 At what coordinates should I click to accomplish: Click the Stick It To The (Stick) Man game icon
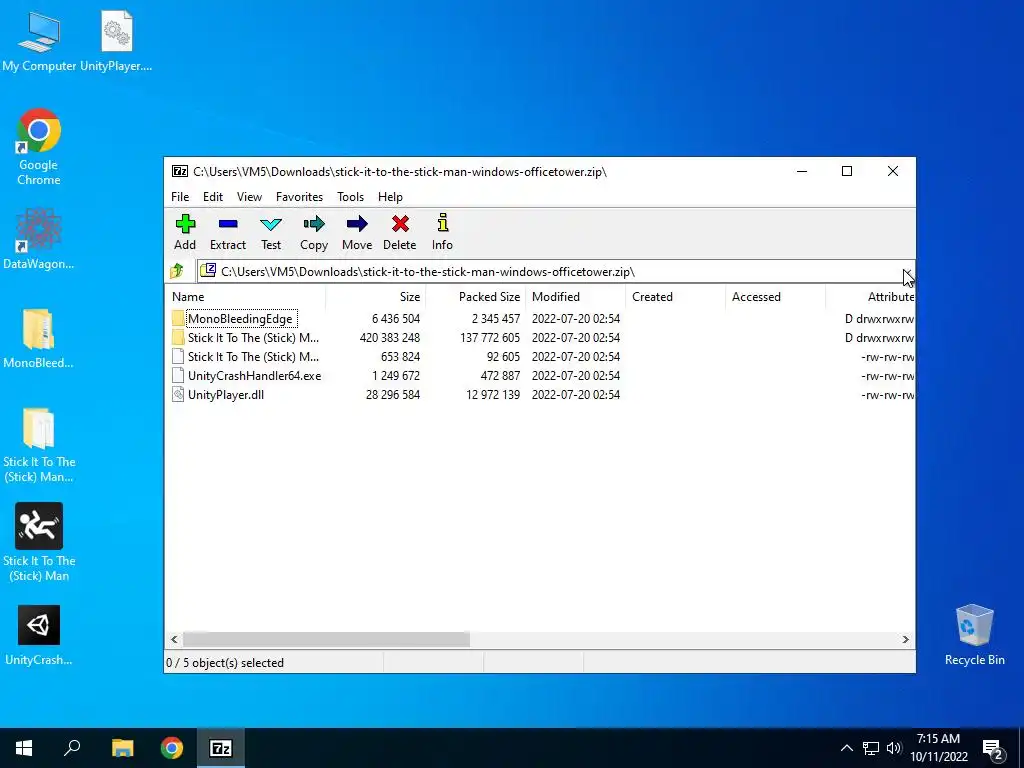point(39,542)
